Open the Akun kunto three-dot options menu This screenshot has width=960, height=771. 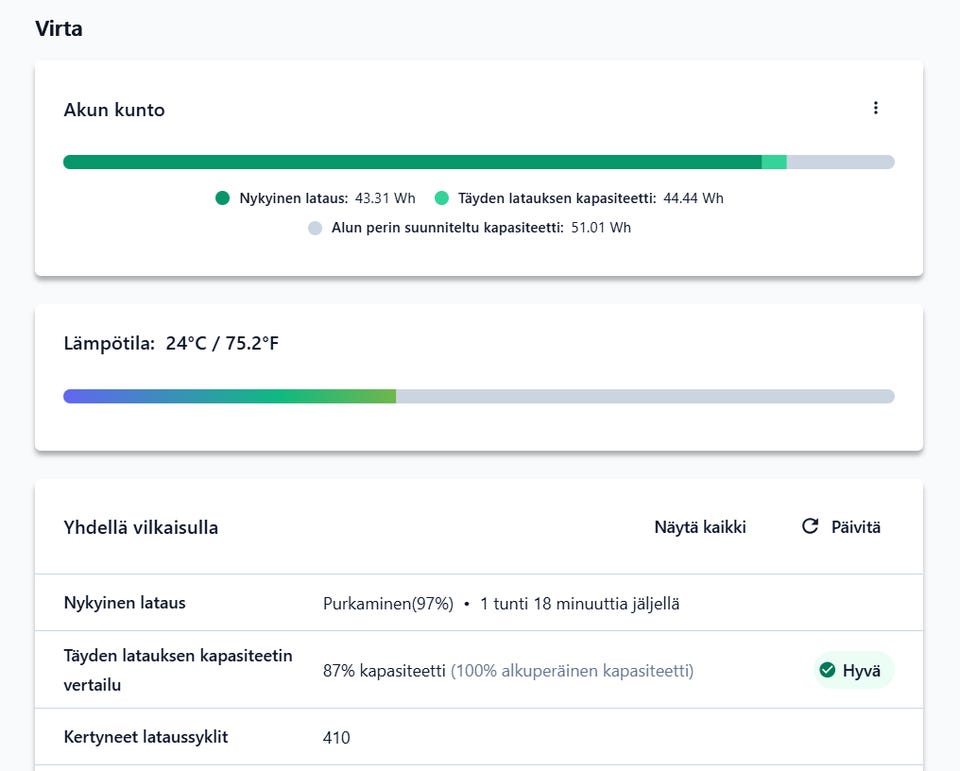click(x=876, y=108)
